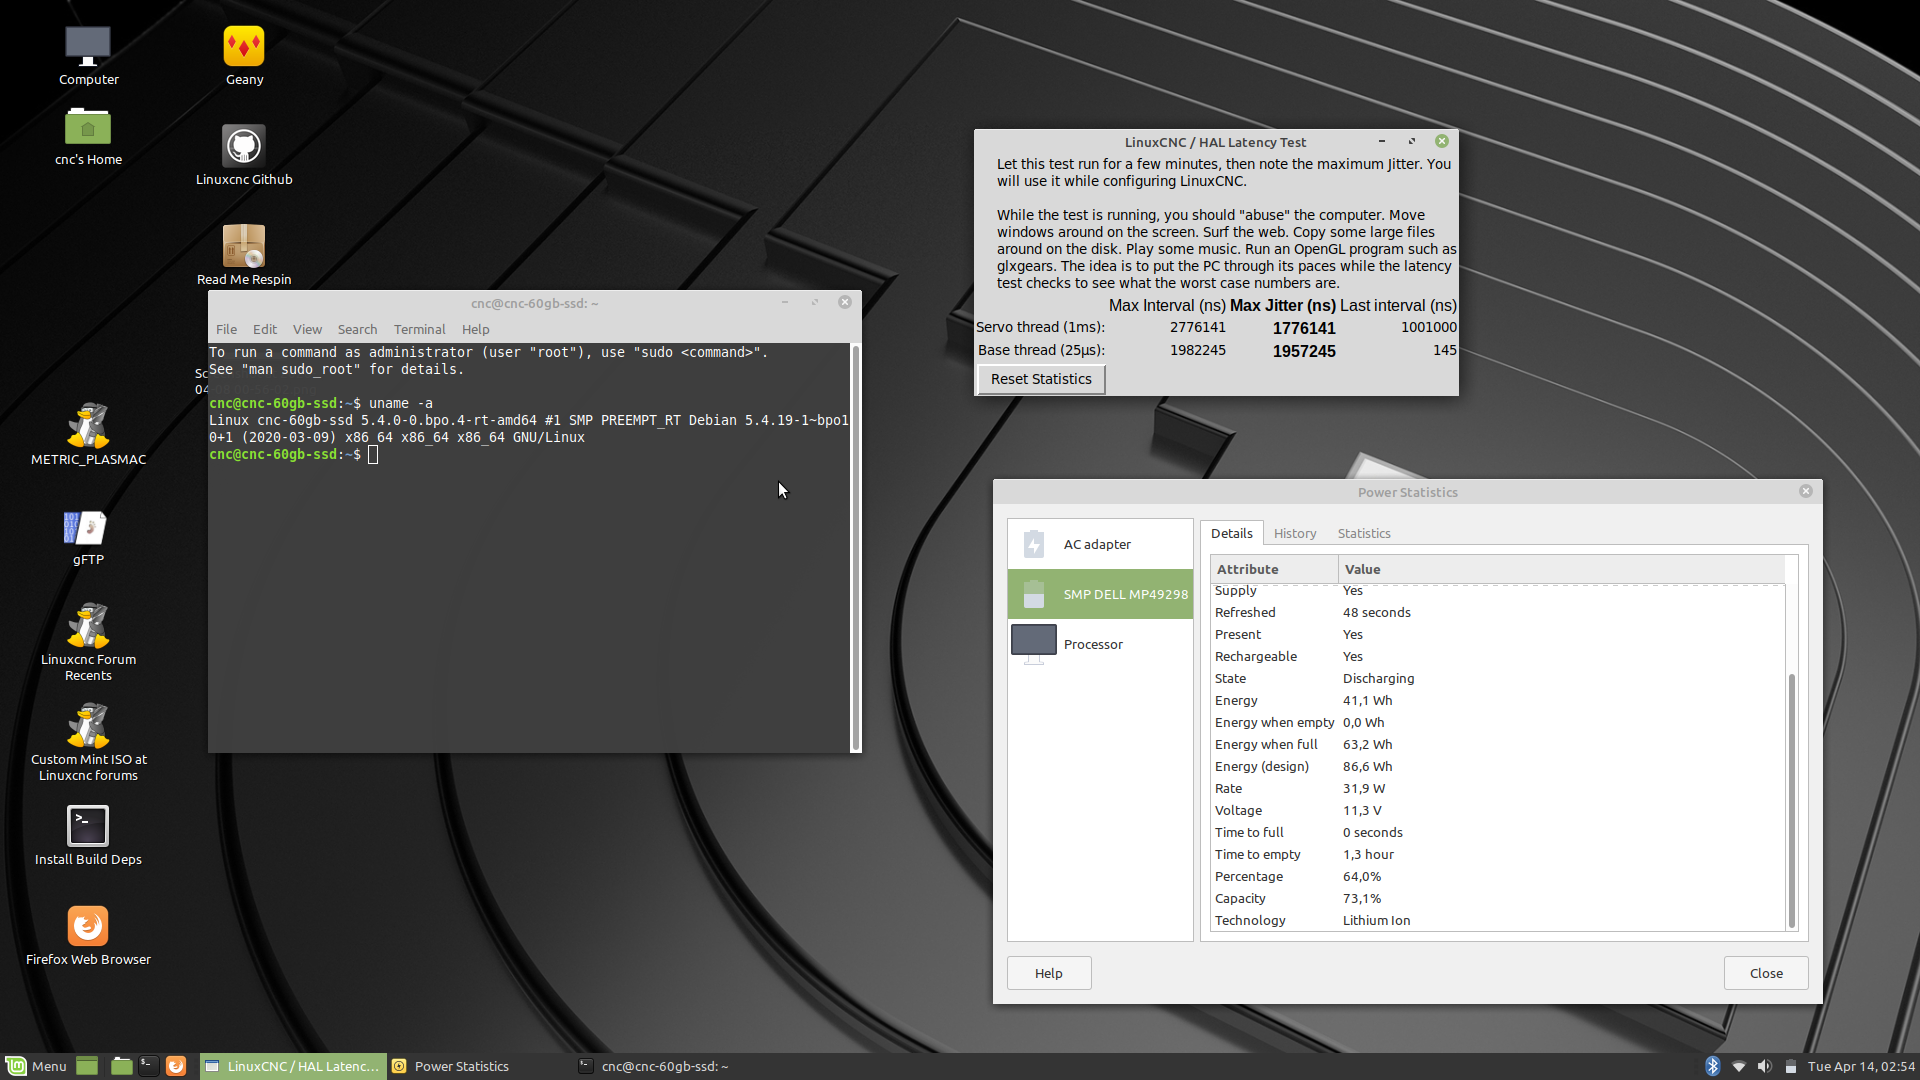Click the battery tray icon
This screenshot has height=1080, width=1920.
tap(1791, 1066)
